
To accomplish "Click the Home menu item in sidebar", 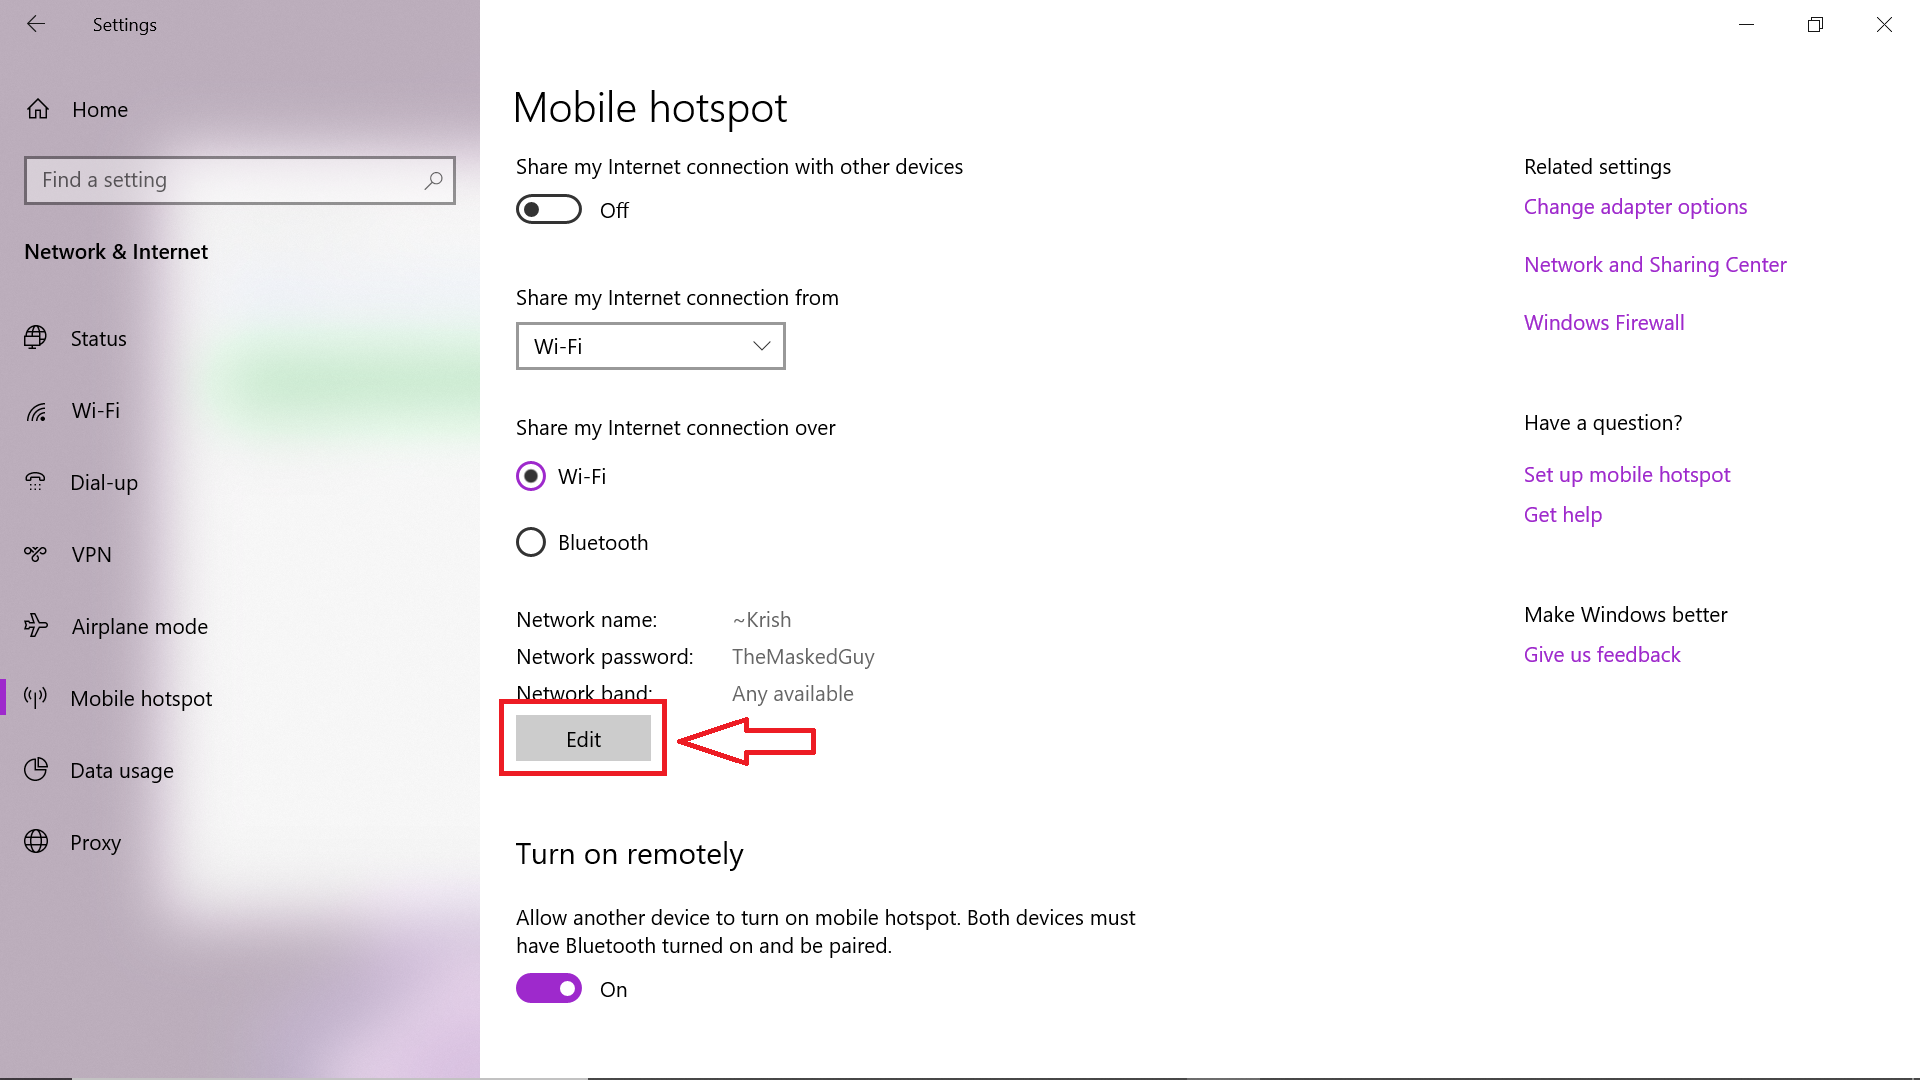I will coord(99,108).
